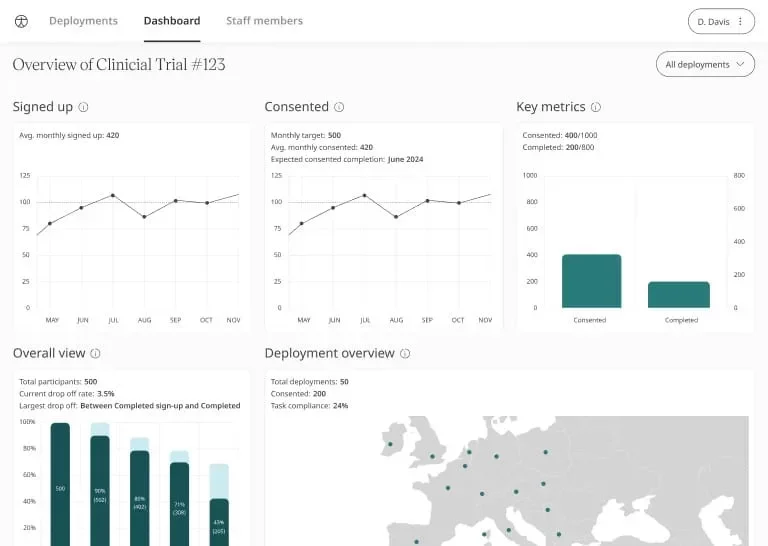Click the info icon beside Deployment overview
The image size is (768, 546).
[405, 353]
